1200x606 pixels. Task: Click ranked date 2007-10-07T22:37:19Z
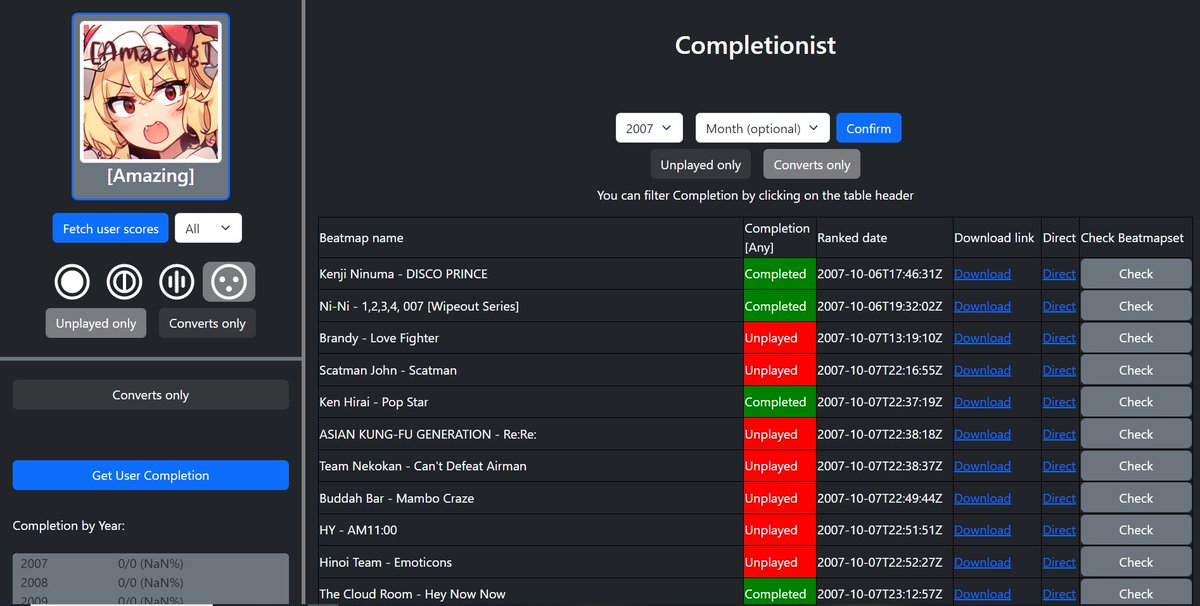(881, 402)
